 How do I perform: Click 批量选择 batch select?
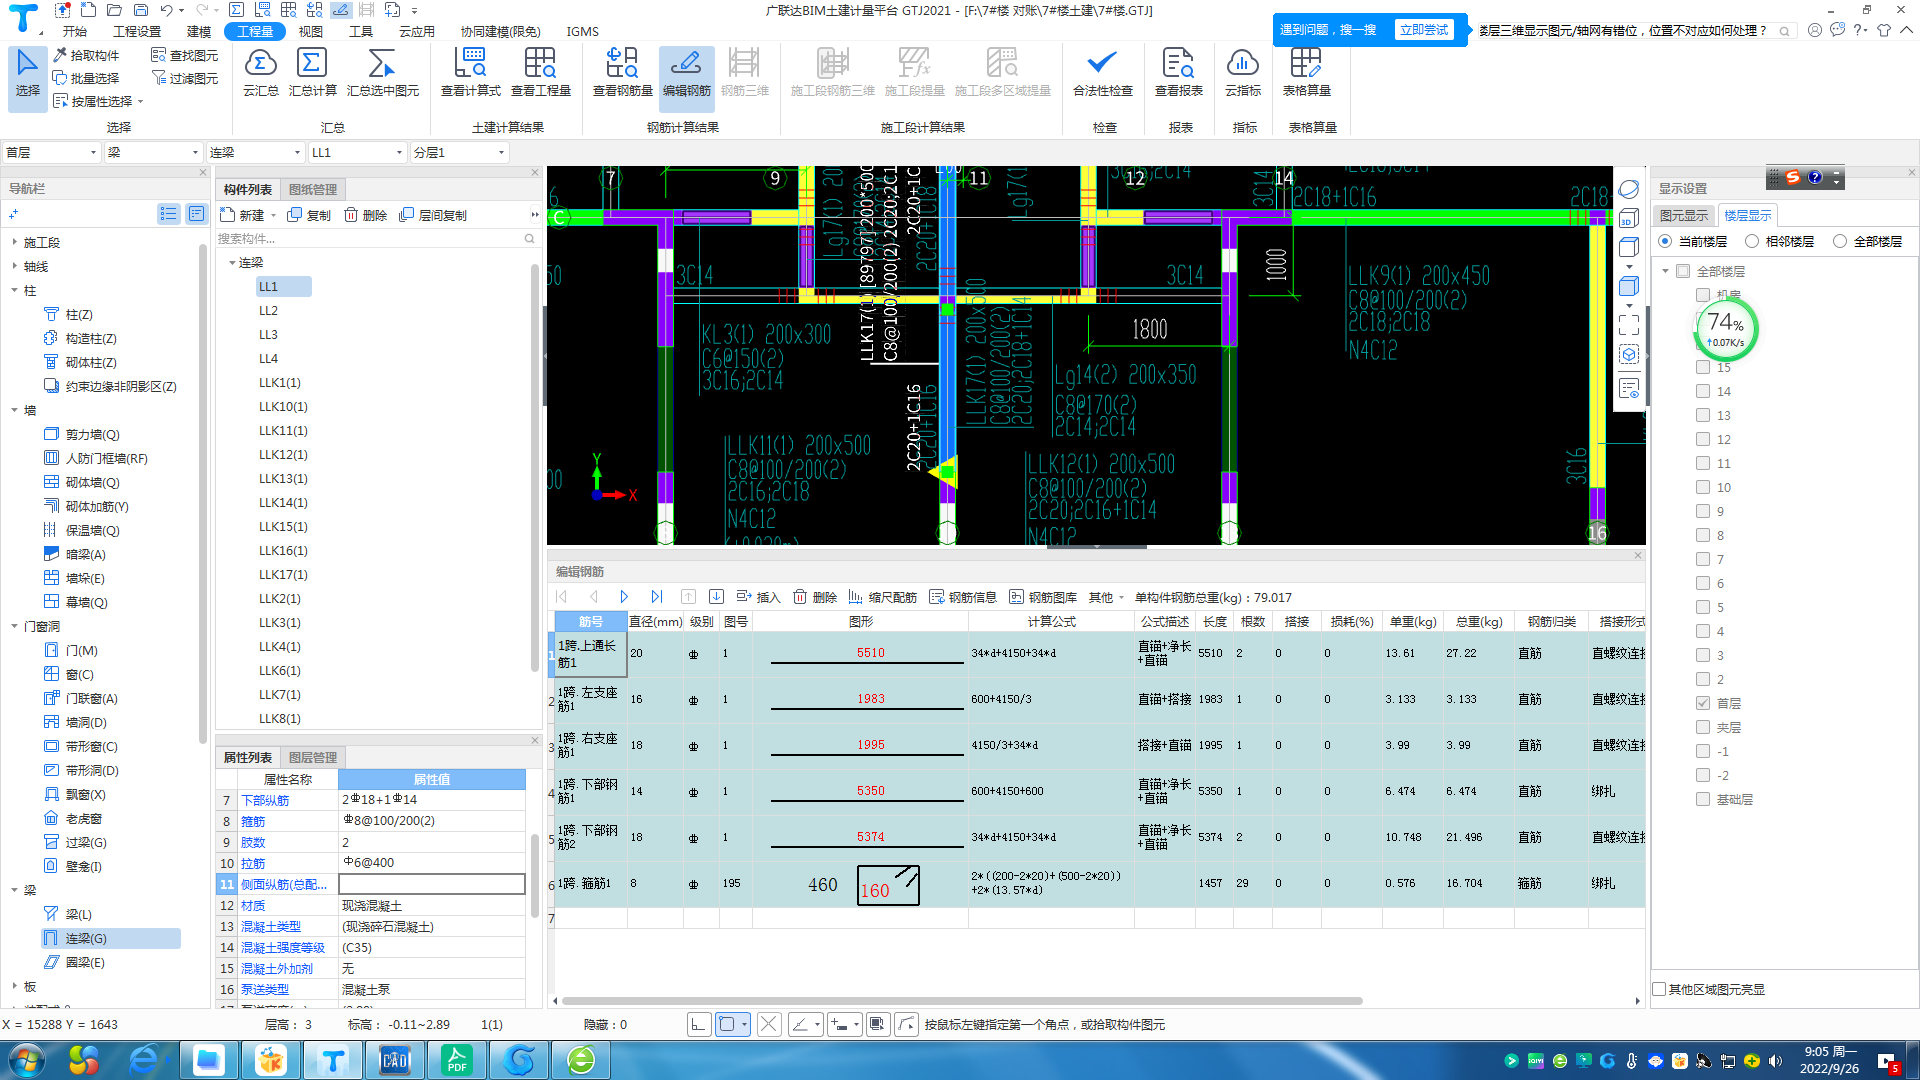click(86, 78)
